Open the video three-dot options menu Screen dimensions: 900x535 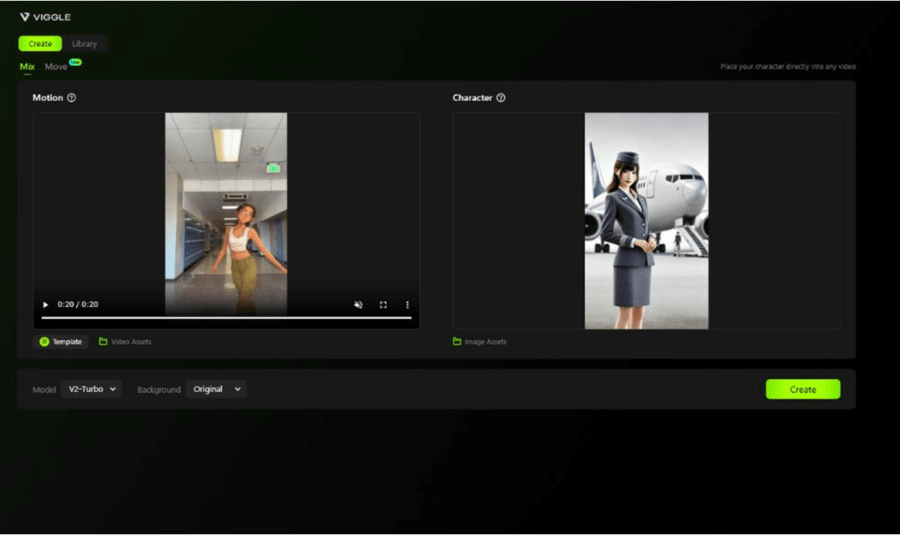(407, 304)
